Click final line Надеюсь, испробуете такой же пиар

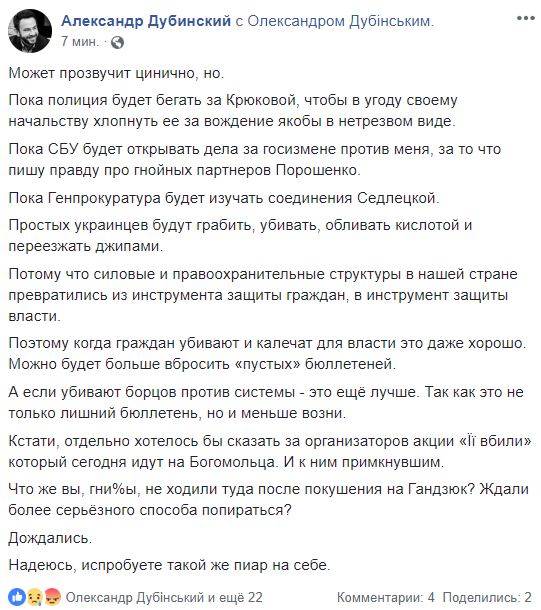(x=169, y=565)
